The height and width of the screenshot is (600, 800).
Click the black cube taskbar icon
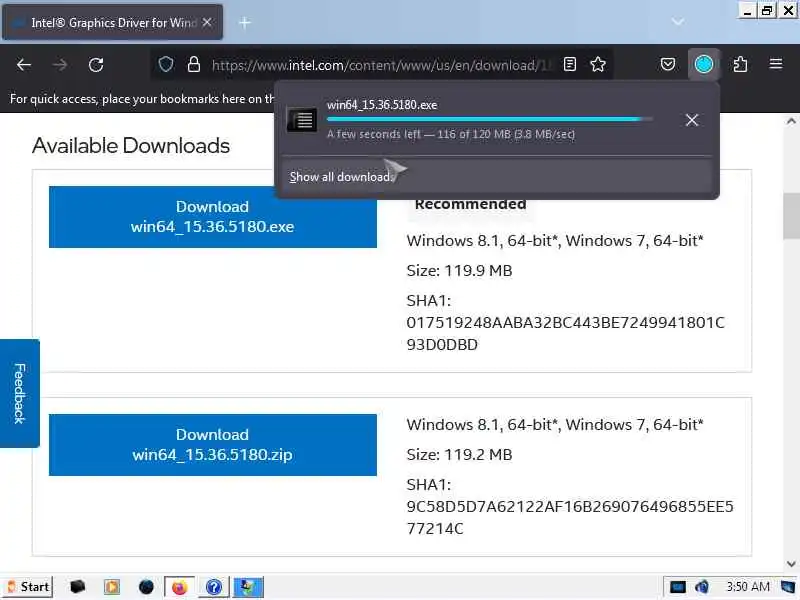coord(78,587)
